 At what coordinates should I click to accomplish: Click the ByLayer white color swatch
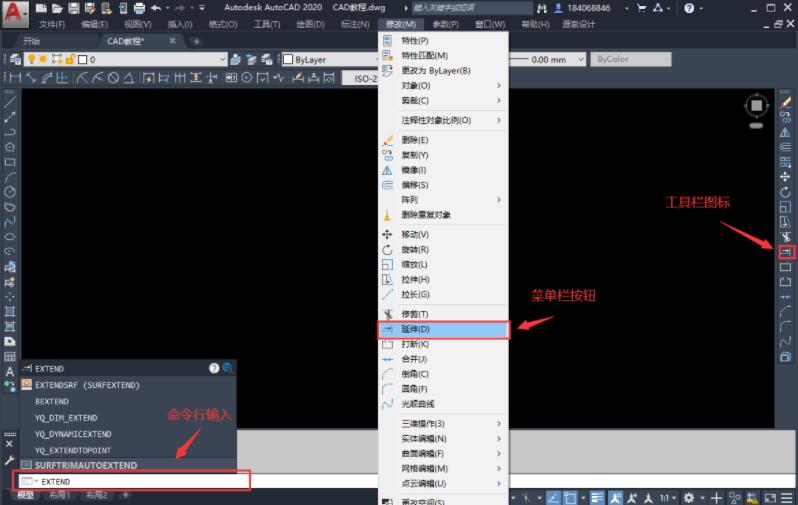(288, 60)
